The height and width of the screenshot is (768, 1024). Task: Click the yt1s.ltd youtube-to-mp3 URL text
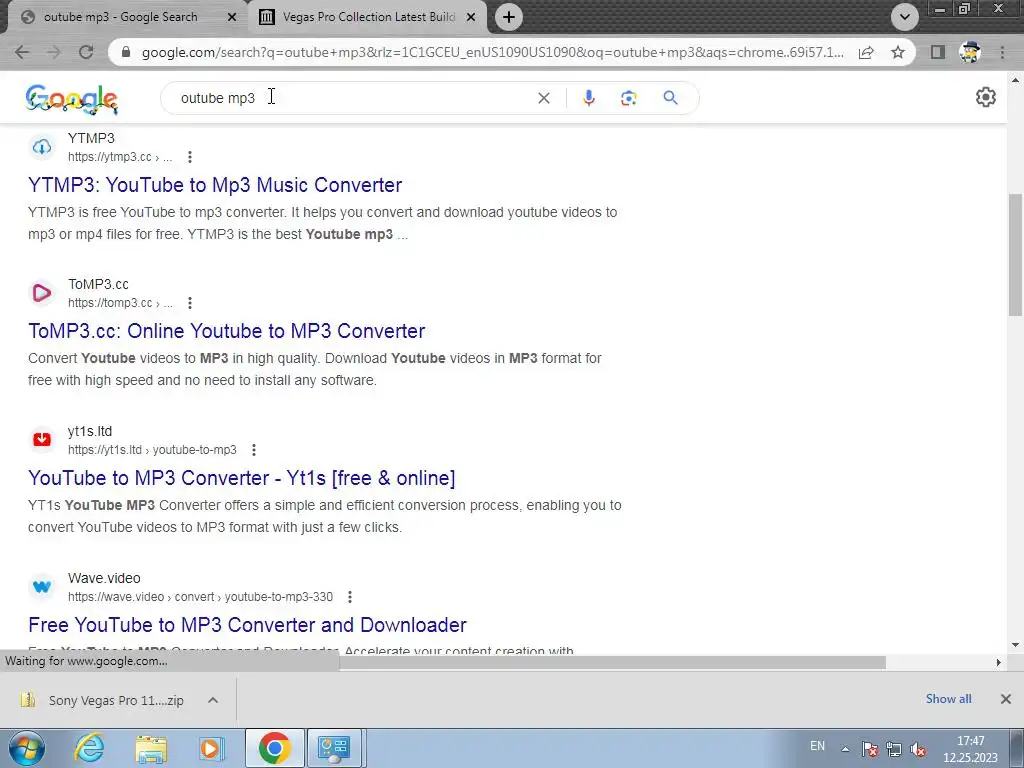[x=152, y=450]
